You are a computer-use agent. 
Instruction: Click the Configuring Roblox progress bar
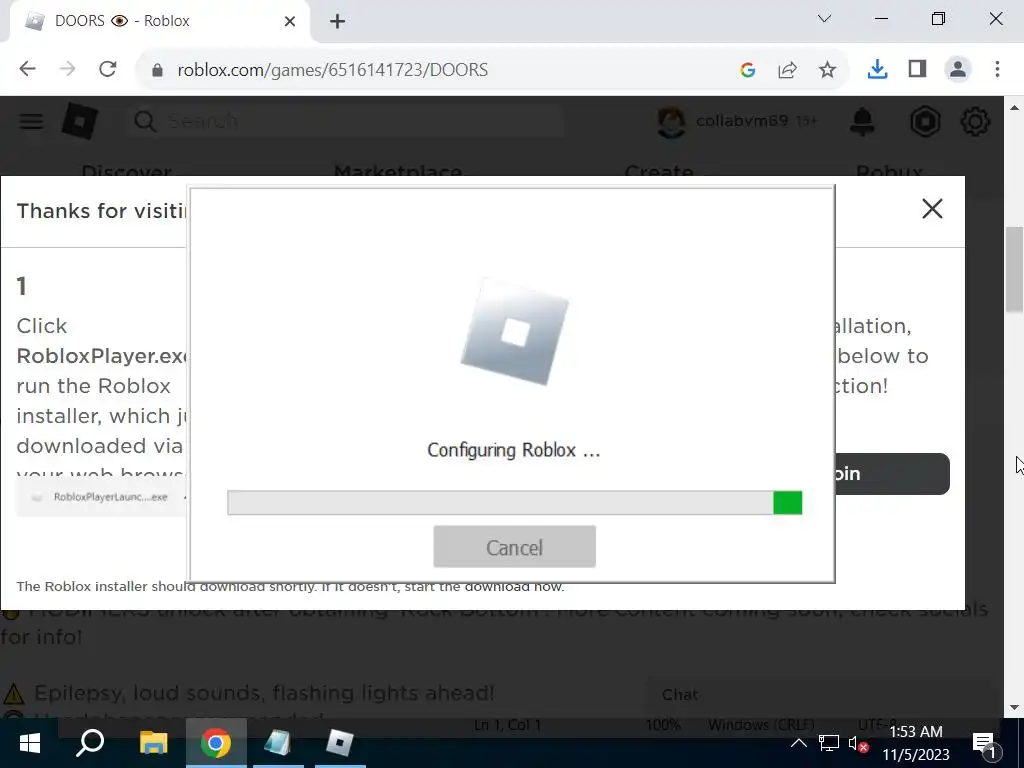[x=514, y=503]
